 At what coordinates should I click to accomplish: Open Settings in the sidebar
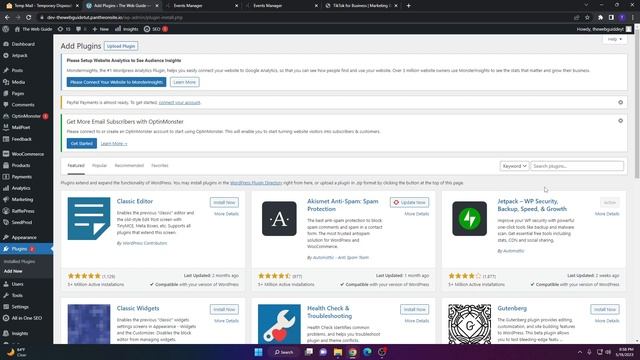point(20,307)
